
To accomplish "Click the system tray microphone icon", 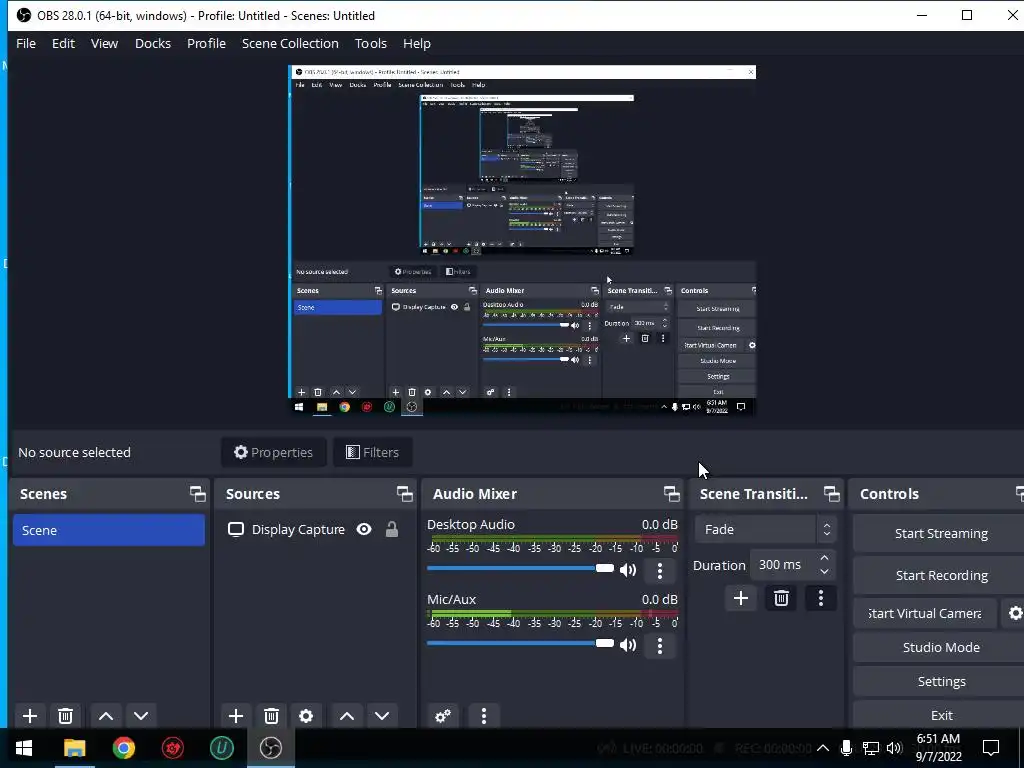I will pyautogui.click(x=846, y=748).
